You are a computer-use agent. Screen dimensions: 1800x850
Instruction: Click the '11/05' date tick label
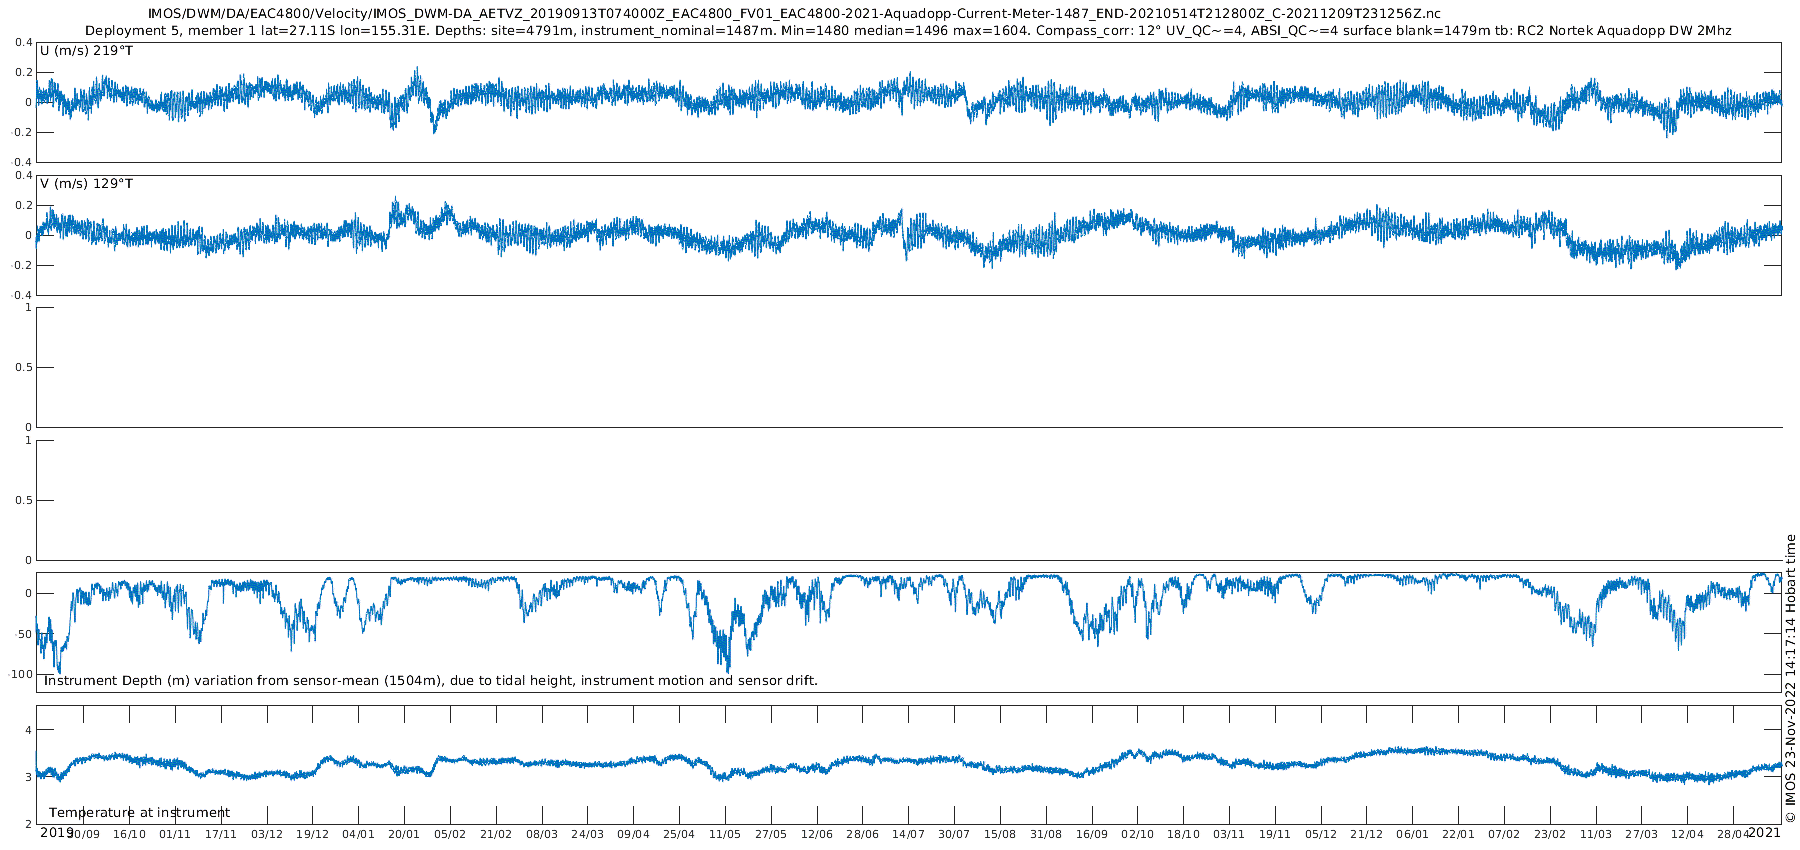725,834
